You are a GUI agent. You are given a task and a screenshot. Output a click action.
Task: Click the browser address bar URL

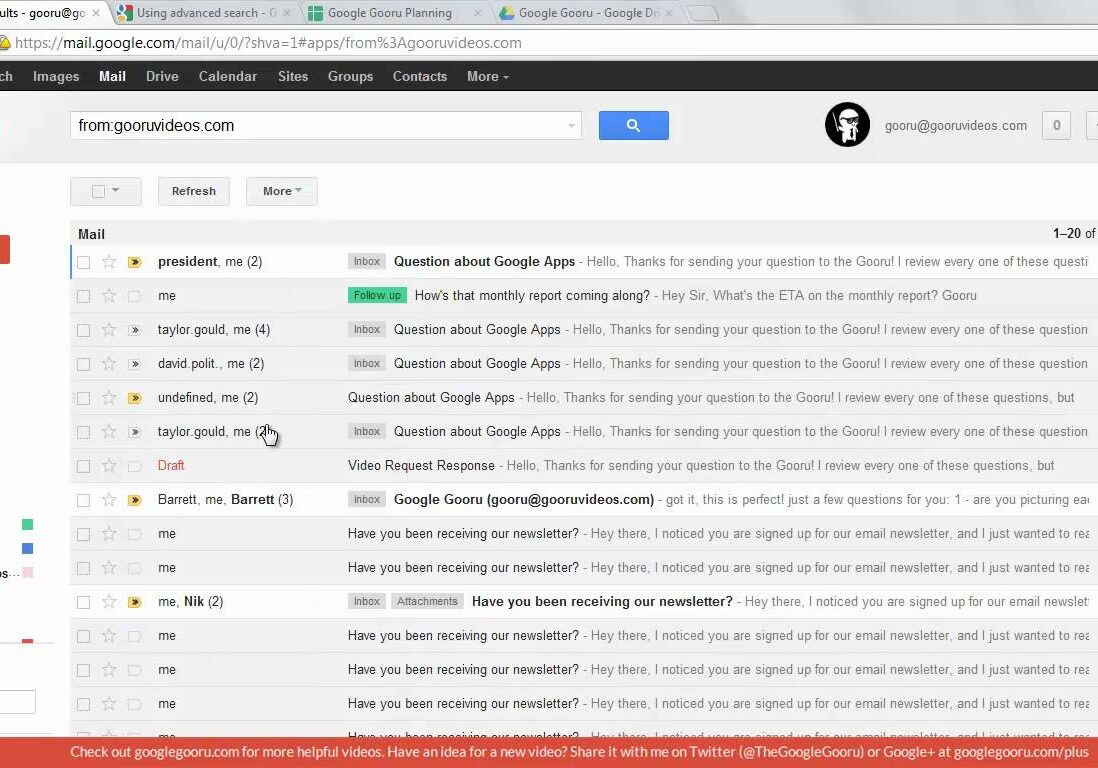[268, 43]
